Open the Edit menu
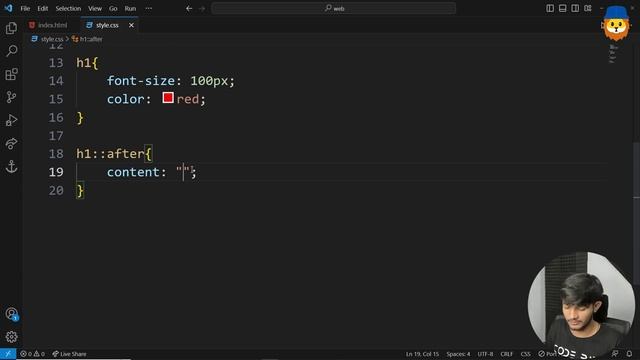 [x=42, y=8]
